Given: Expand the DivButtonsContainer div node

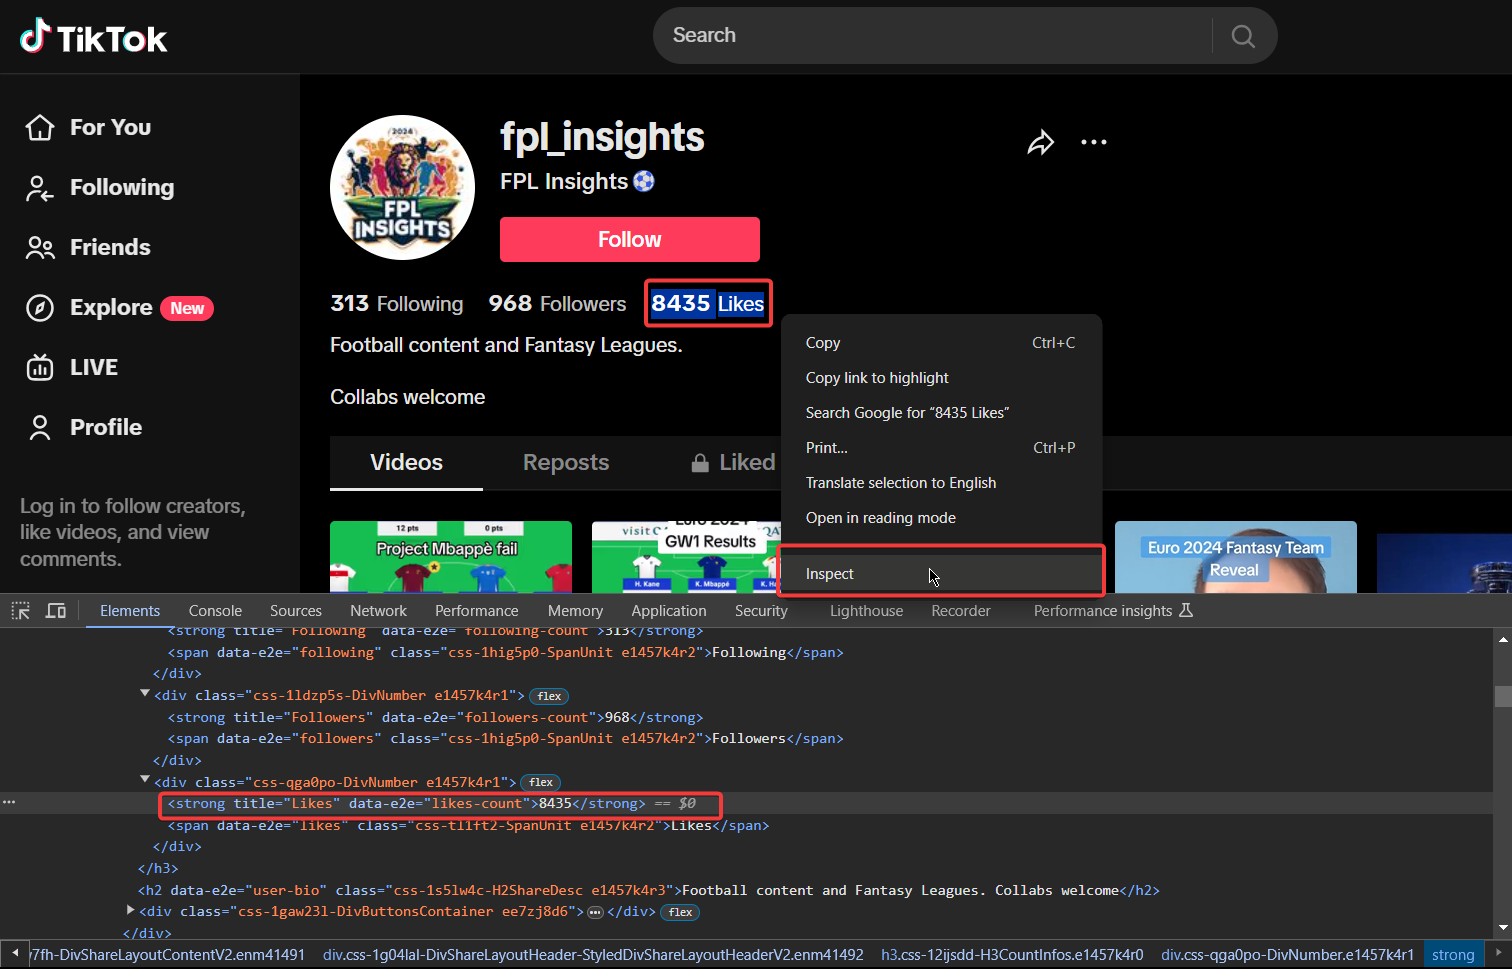Looking at the screenshot, I should [130, 910].
